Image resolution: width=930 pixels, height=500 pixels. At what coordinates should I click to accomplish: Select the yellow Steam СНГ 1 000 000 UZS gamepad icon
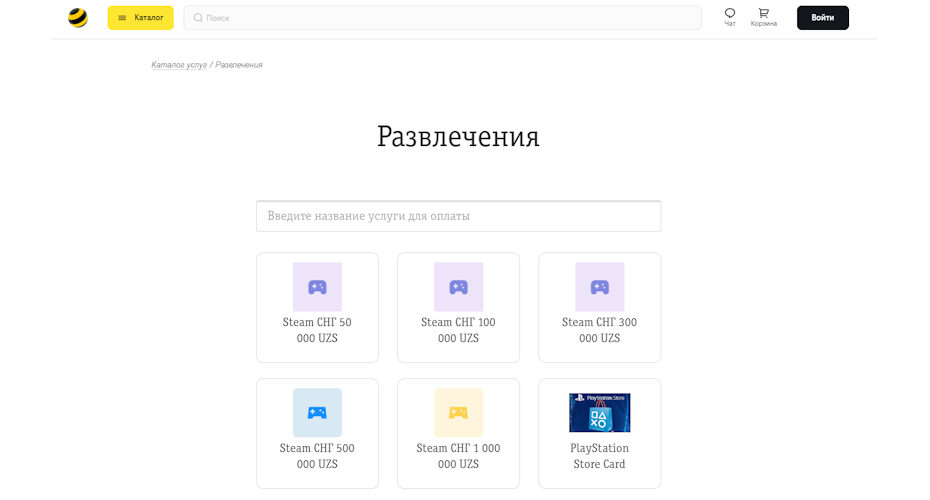coord(458,413)
